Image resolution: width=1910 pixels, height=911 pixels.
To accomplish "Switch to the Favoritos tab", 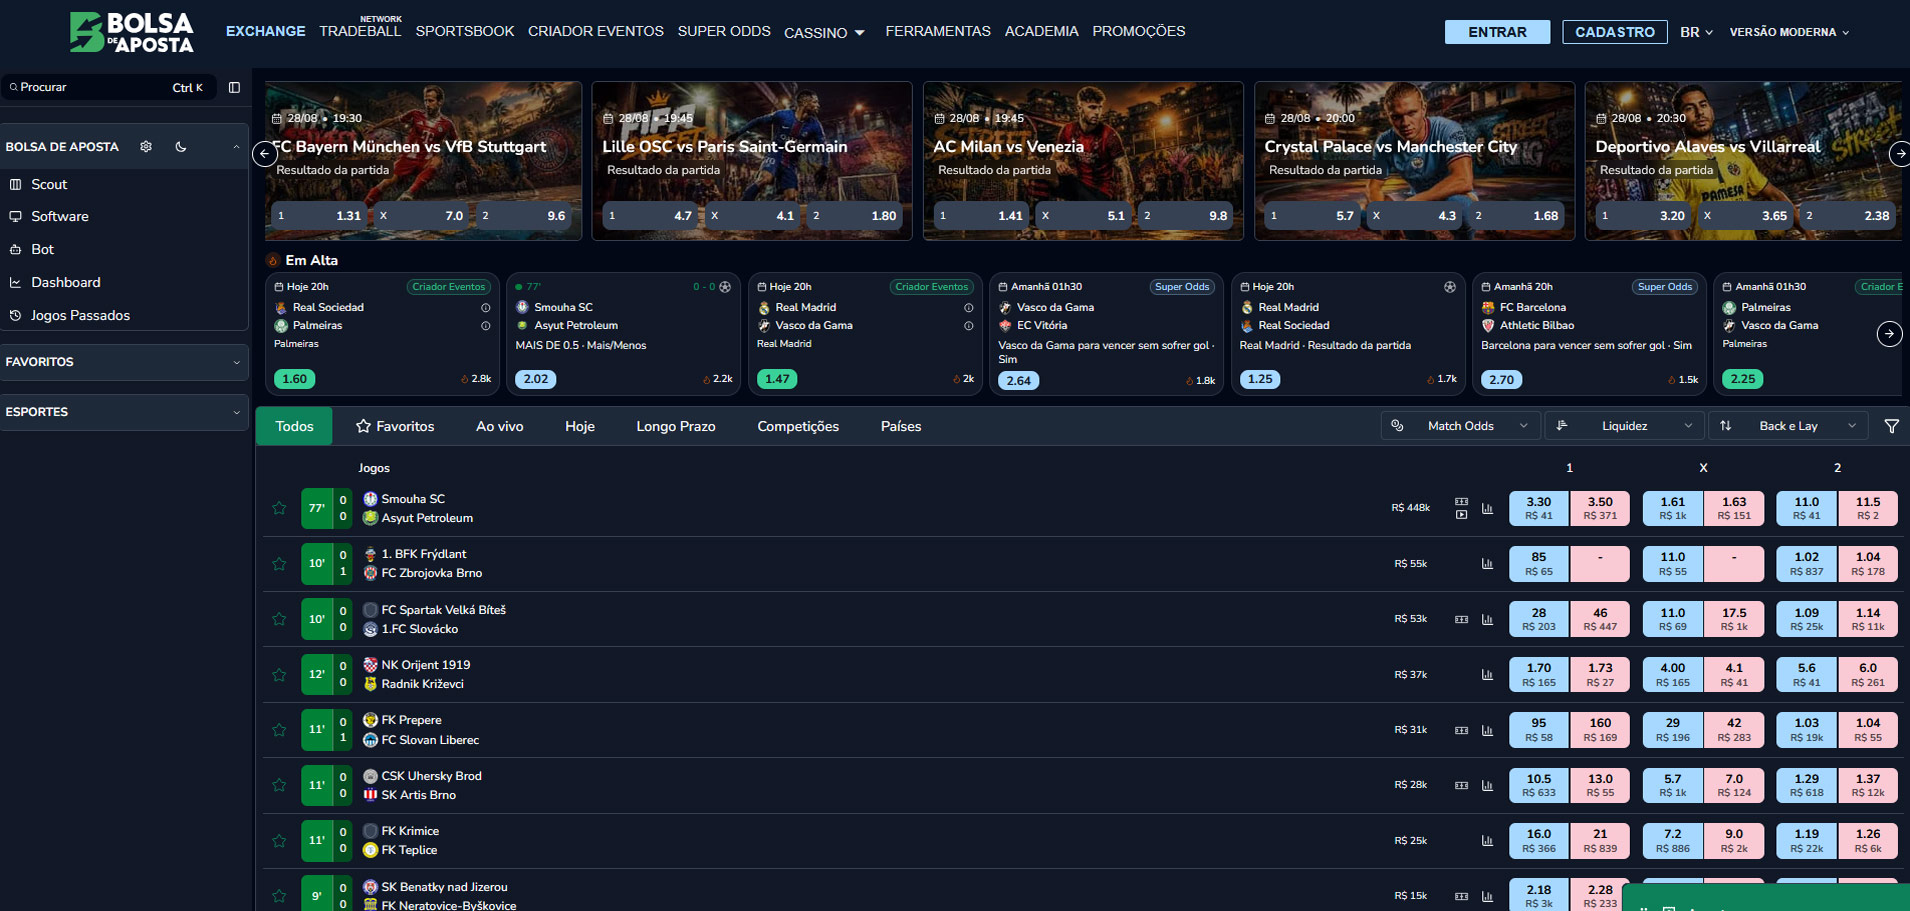I will pos(395,426).
